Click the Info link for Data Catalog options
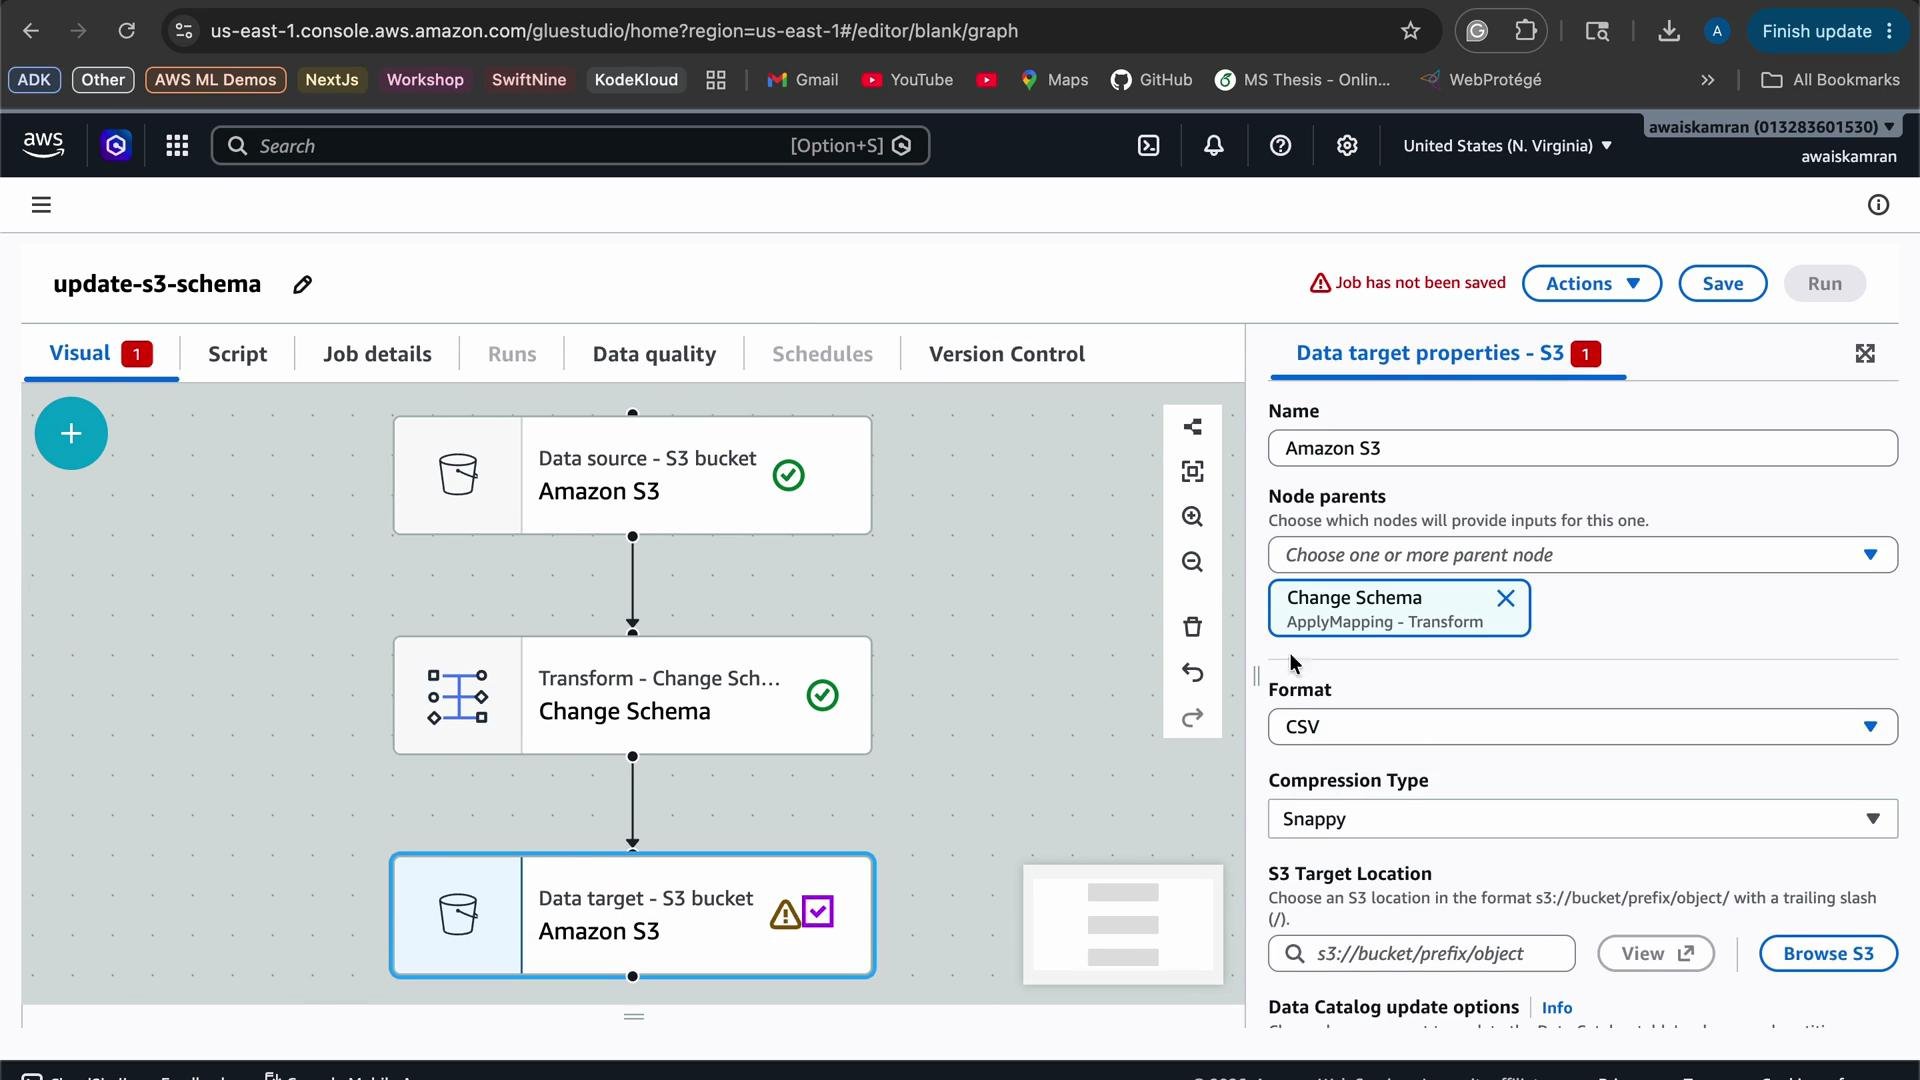The image size is (1920, 1080). tap(1556, 1009)
